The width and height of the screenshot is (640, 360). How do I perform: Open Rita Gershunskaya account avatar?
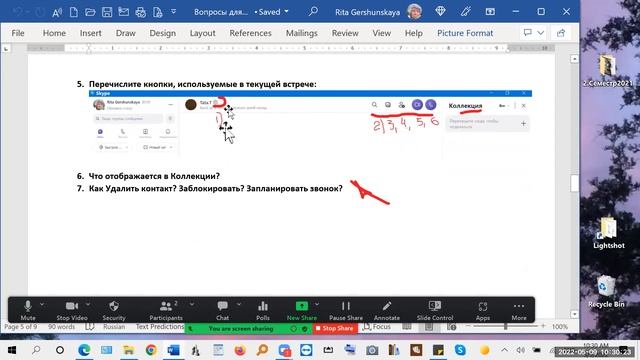click(x=414, y=11)
